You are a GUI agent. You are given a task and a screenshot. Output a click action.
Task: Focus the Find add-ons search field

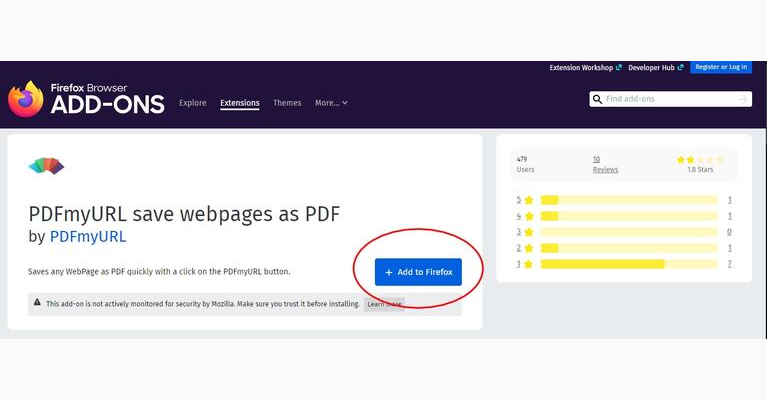tap(670, 99)
